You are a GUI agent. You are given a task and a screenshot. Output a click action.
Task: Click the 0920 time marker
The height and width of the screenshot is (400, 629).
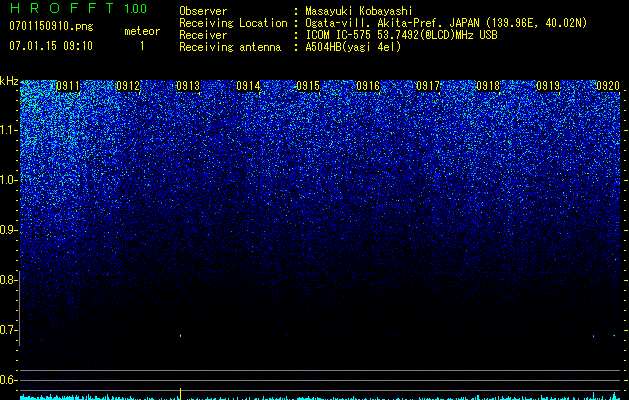[608, 86]
